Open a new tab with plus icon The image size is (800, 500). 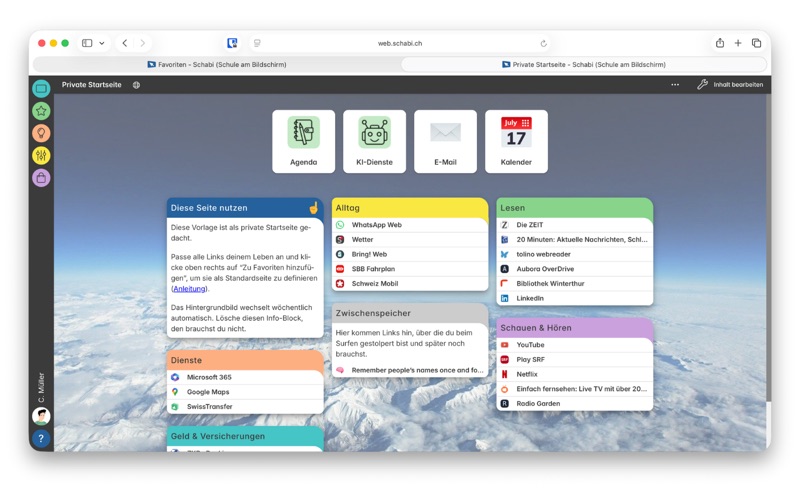pos(738,43)
